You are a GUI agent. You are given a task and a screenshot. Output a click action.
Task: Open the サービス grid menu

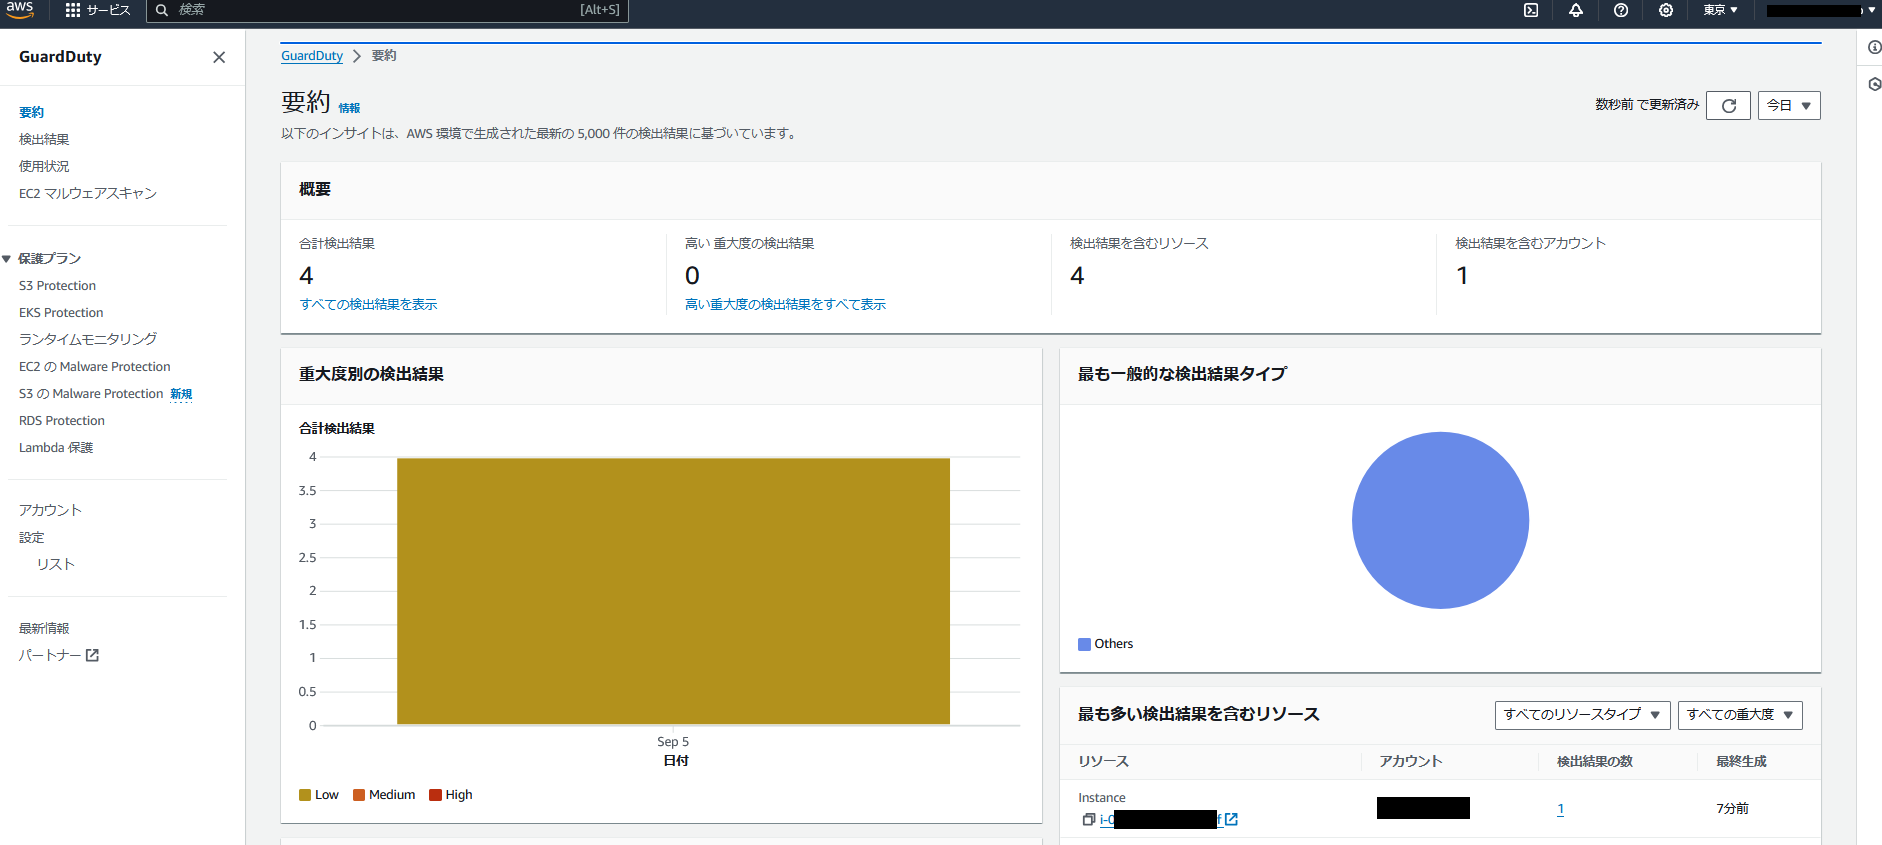point(97,10)
